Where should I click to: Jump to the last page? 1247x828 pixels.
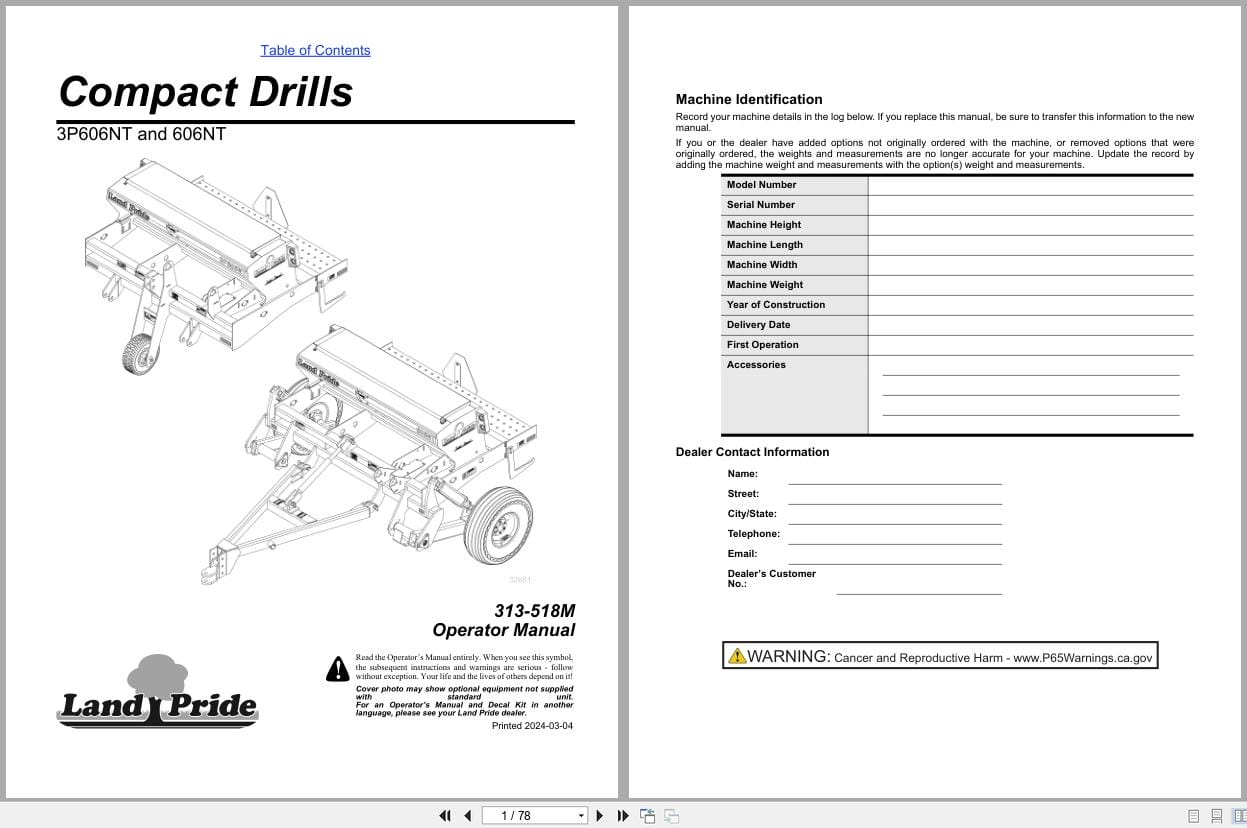[623, 816]
